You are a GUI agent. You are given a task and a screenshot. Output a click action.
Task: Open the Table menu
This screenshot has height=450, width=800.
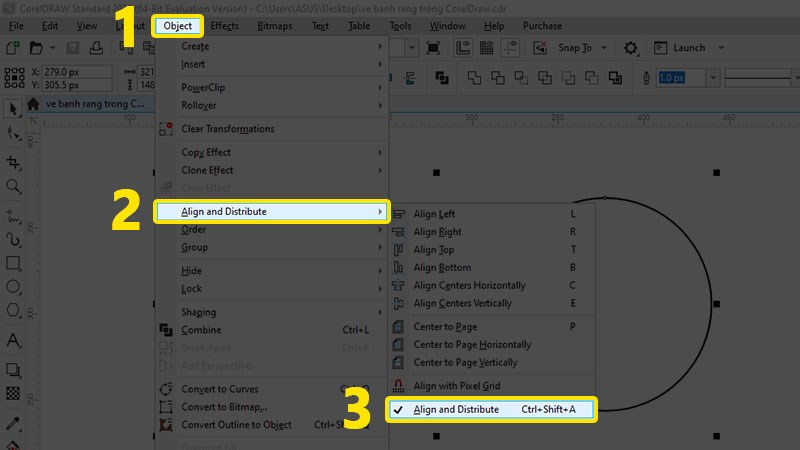359,26
